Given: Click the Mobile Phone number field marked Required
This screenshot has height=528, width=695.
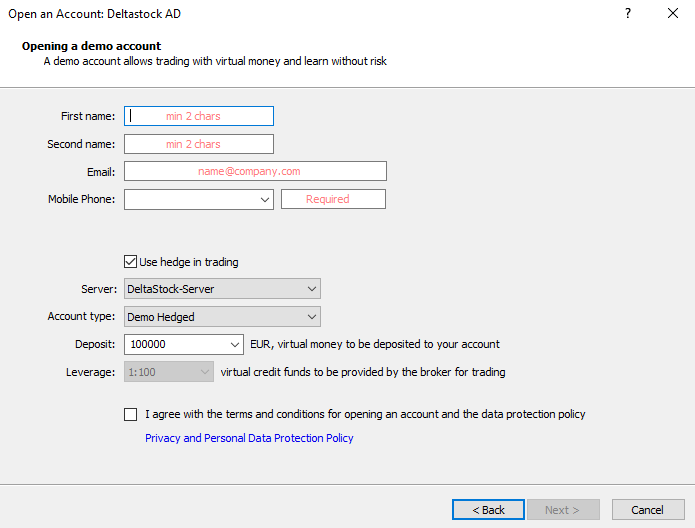Looking at the screenshot, I should (333, 199).
